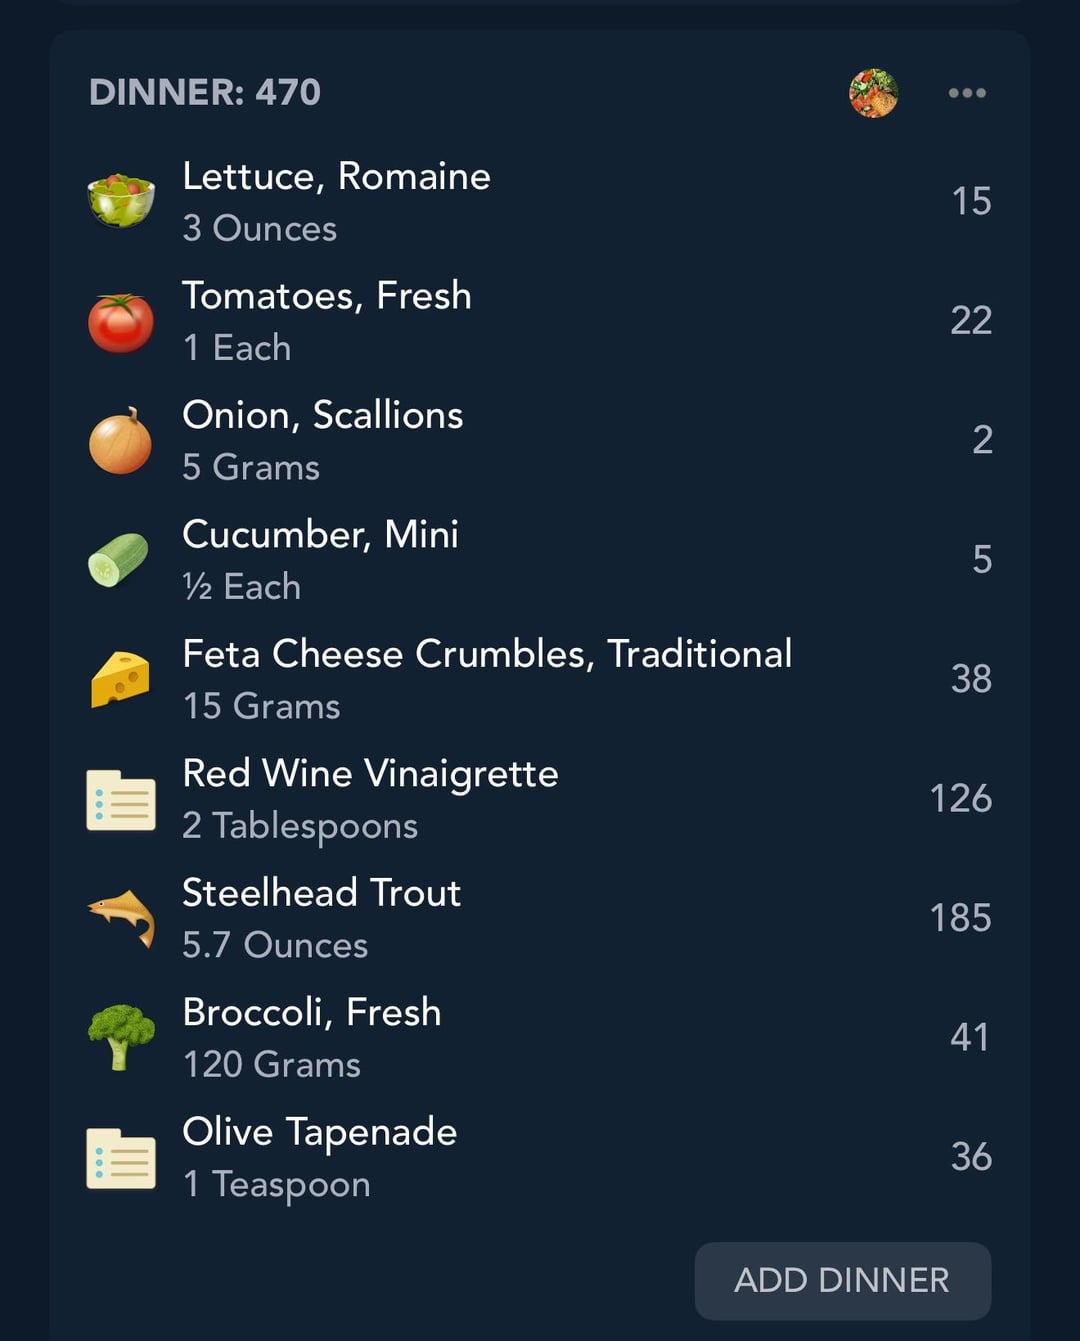1080x1341 pixels.
Task: Tap the broccoli icon
Action: [x=121, y=1037]
